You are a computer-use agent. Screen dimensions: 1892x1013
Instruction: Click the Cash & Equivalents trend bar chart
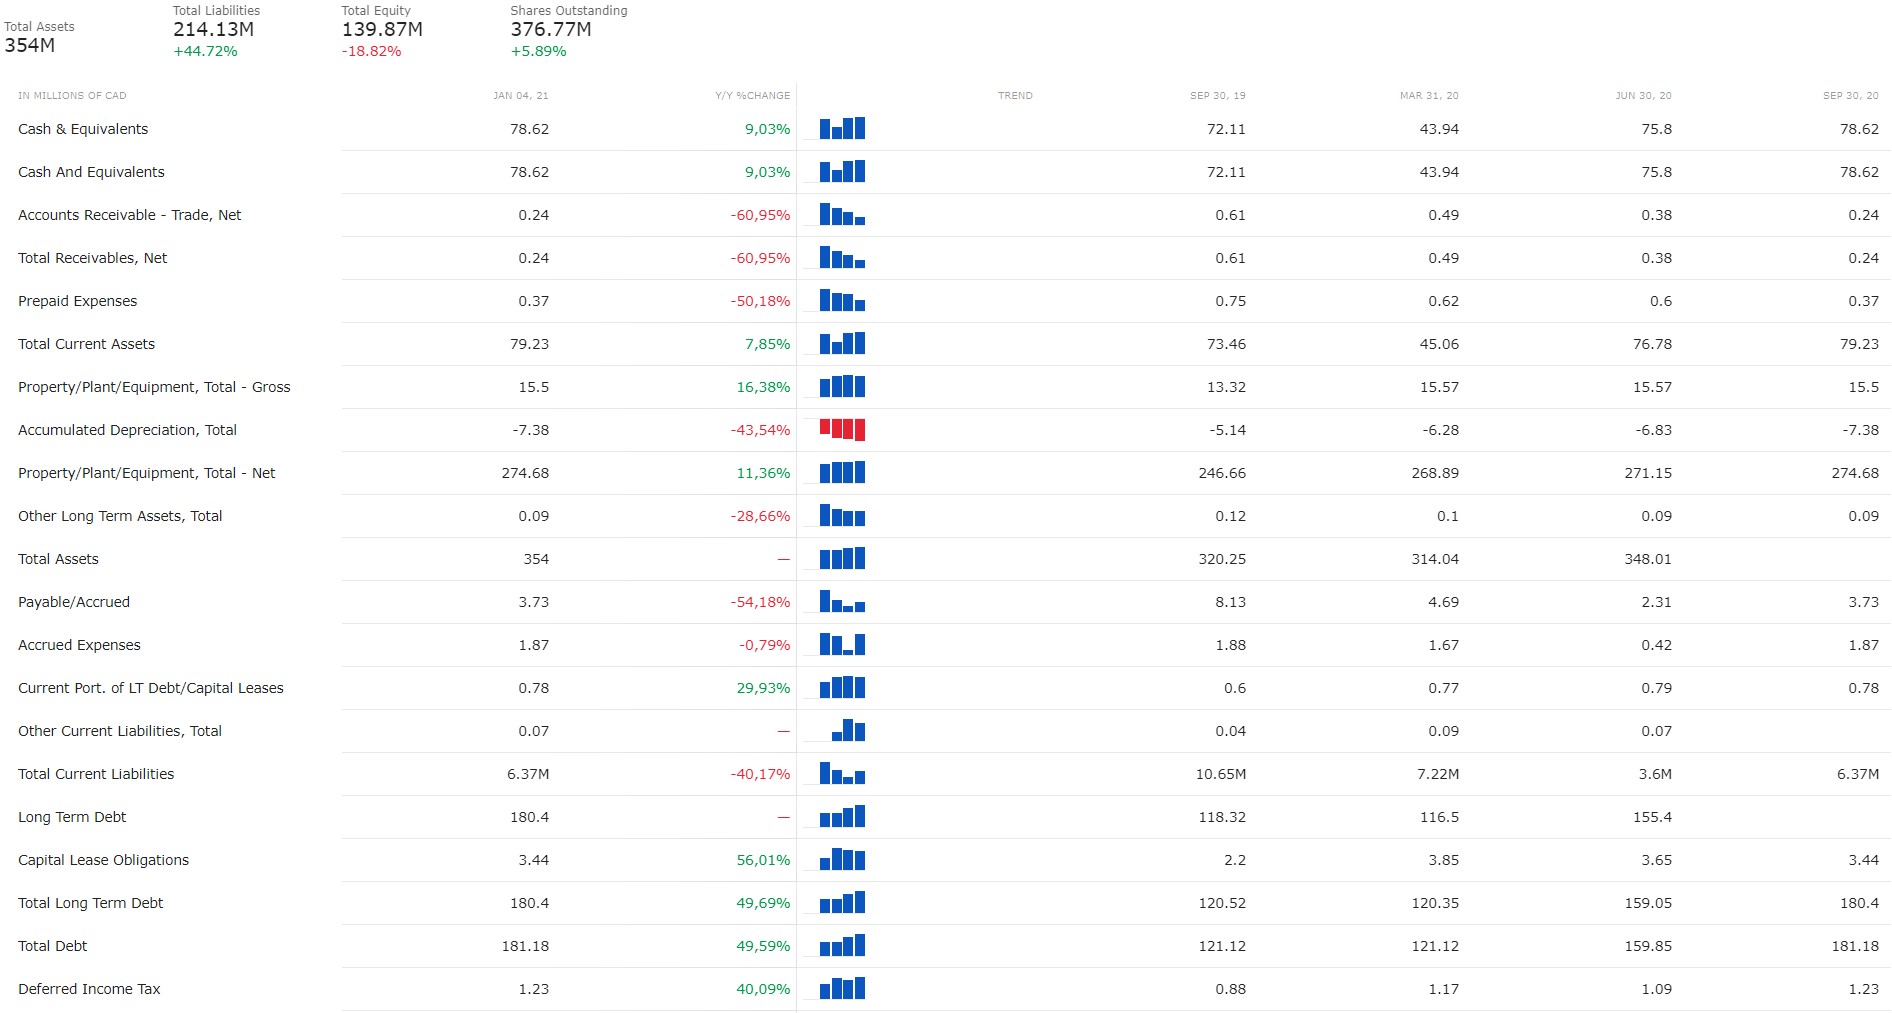tap(842, 128)
